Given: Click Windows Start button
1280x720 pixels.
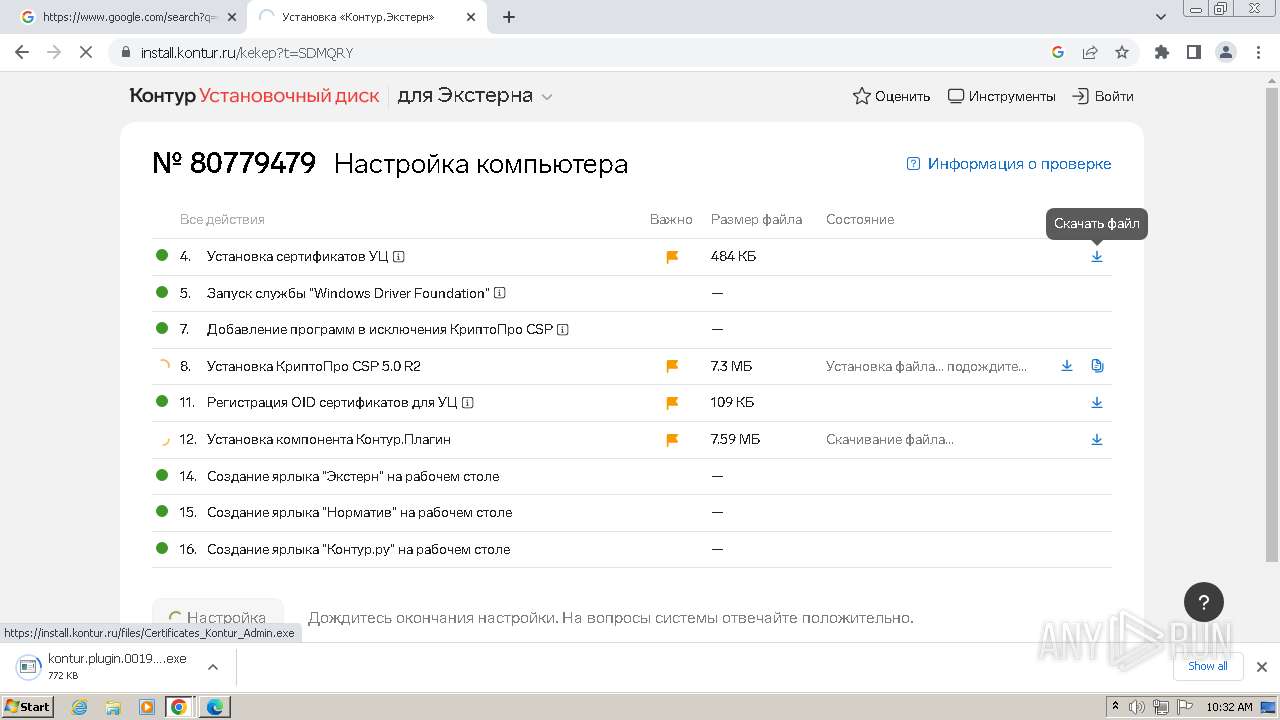Looking at the screenshot, I should (x=27, y=706).
